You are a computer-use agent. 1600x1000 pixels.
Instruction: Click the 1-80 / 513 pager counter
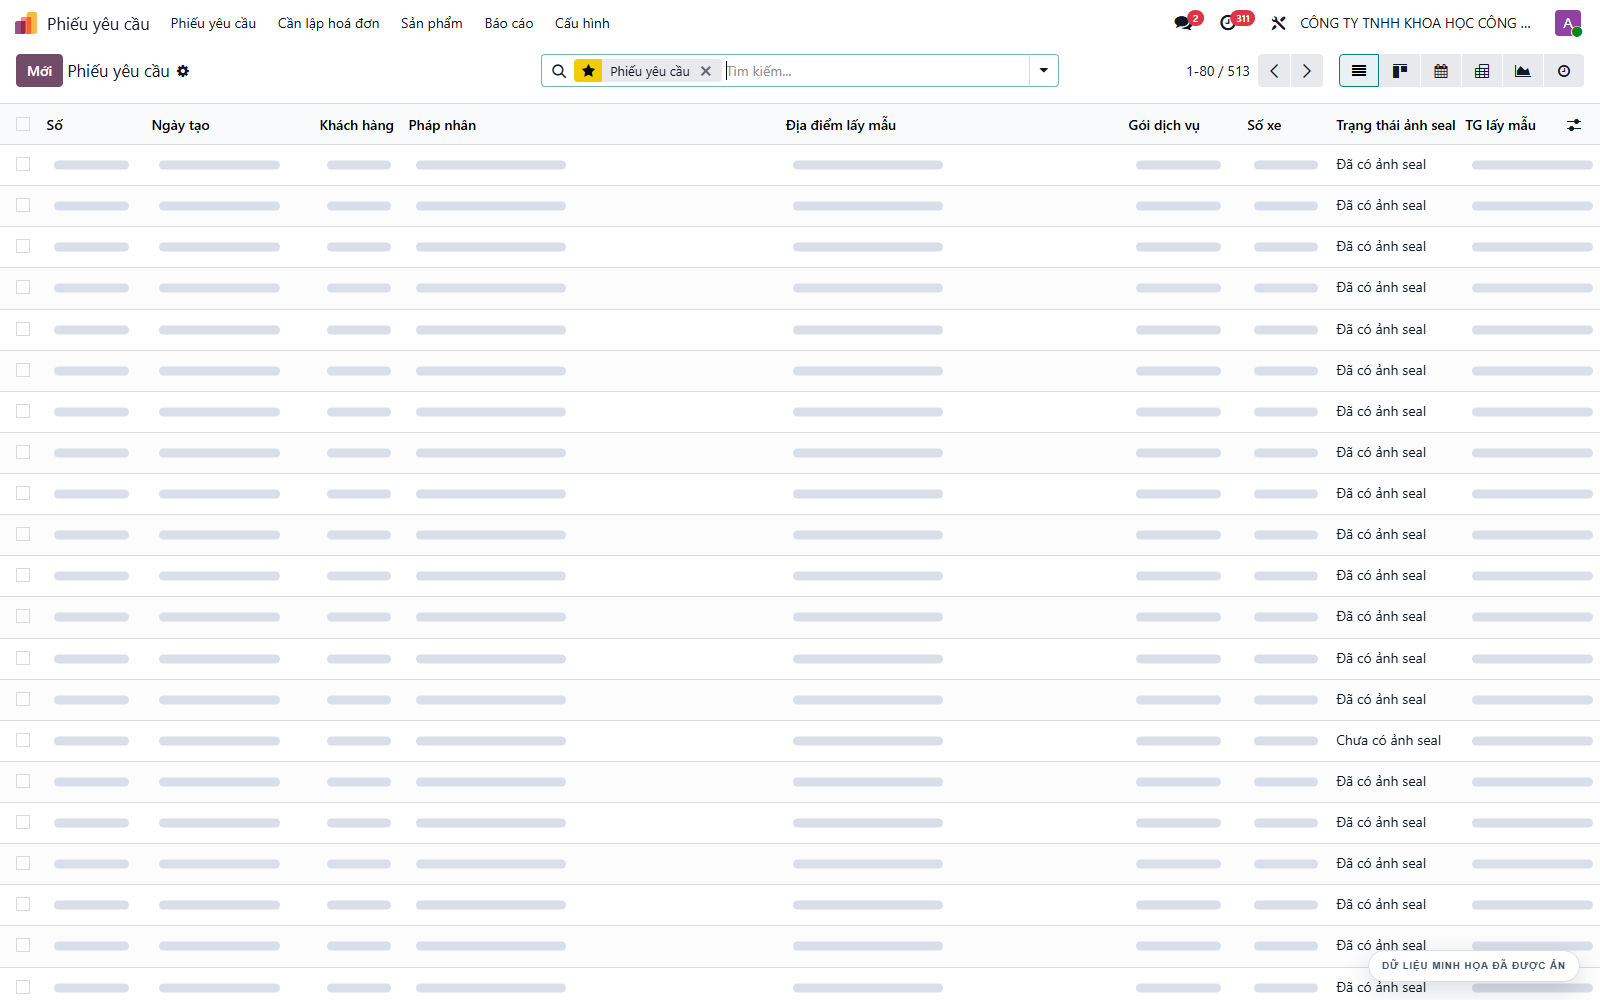point(1218,71)
